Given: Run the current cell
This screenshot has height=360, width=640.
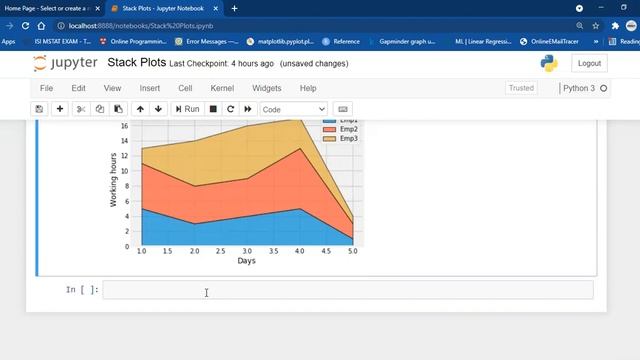Looking at the screenshot, I should click(x=187, y=109).
